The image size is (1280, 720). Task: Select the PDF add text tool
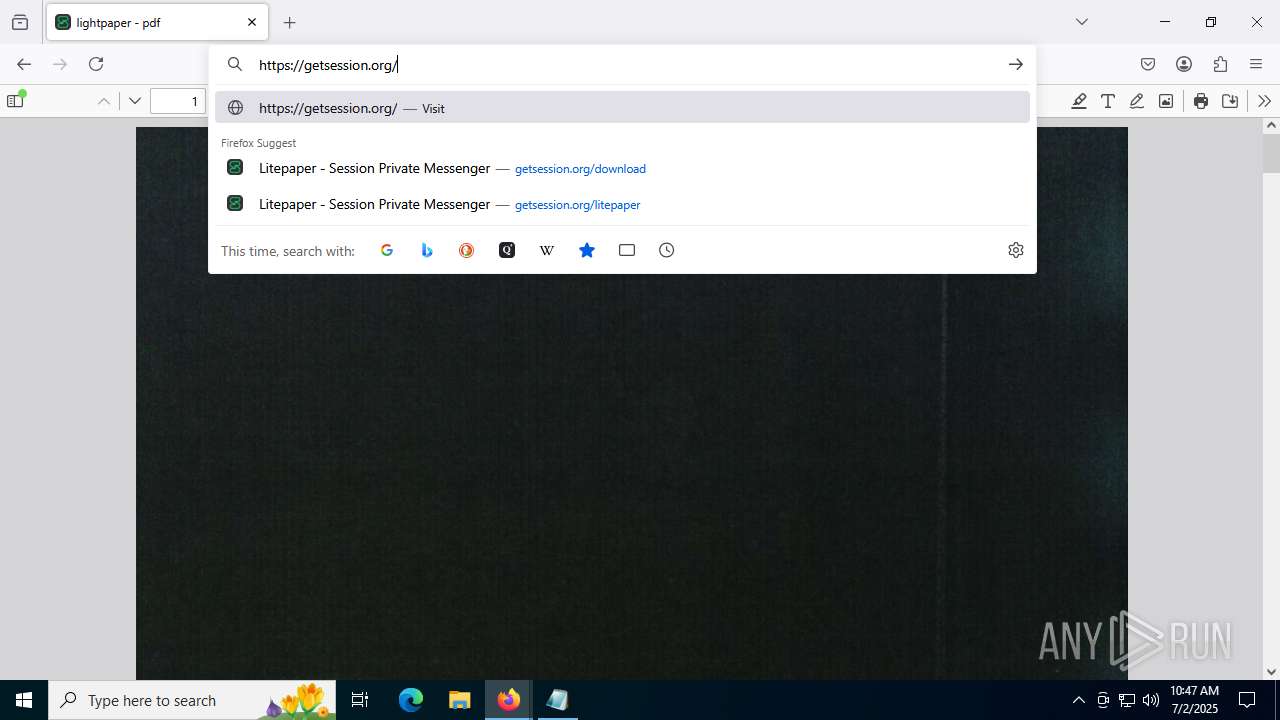(1108, 101)
